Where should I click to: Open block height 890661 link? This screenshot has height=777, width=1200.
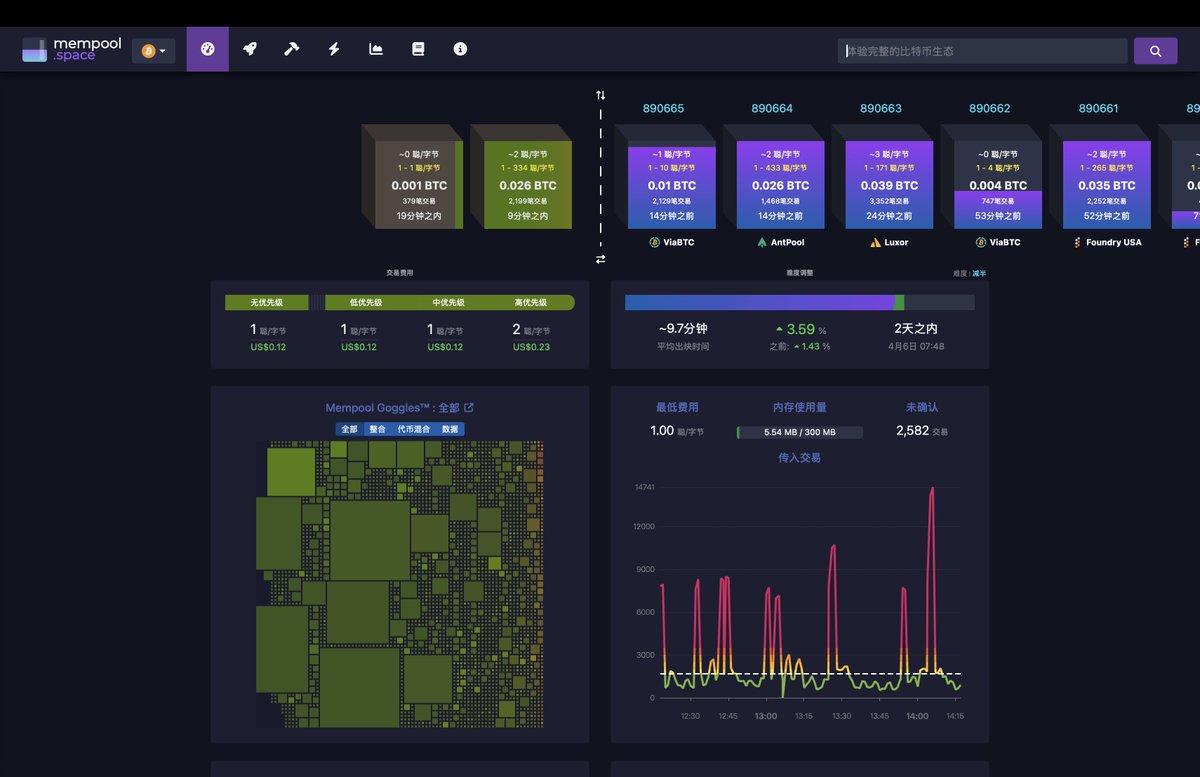click(x=1098, y=108)
